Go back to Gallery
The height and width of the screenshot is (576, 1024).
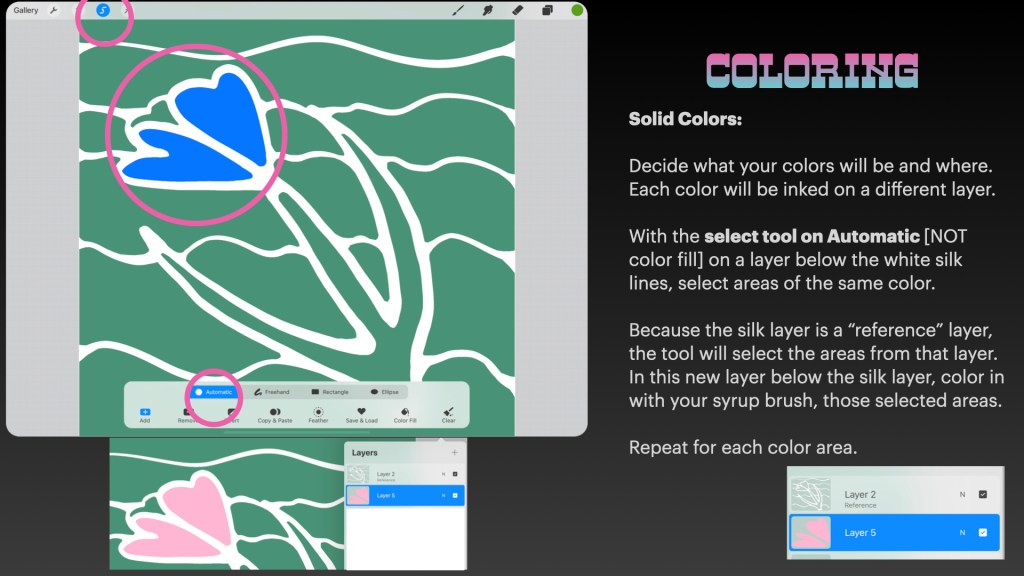tap(26, 10)
